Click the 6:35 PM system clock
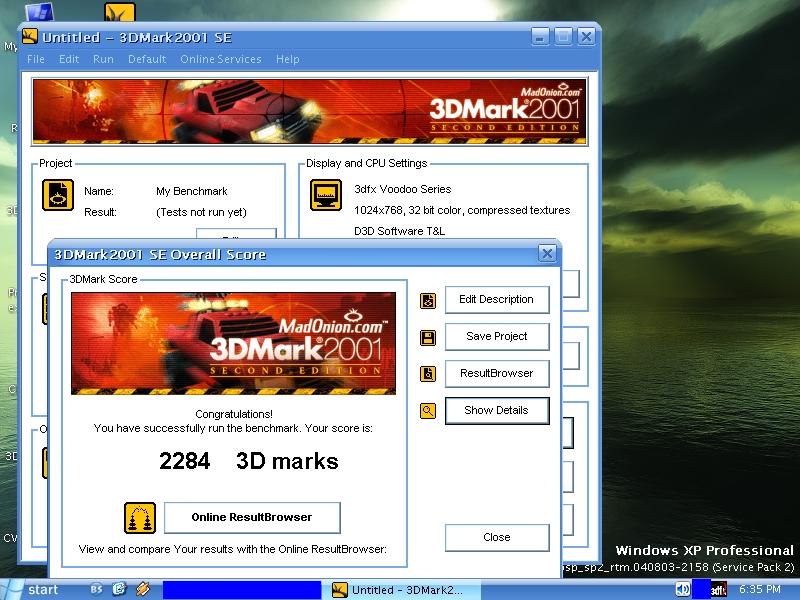This screenshot has width=800, height=600. coord(760,589)
